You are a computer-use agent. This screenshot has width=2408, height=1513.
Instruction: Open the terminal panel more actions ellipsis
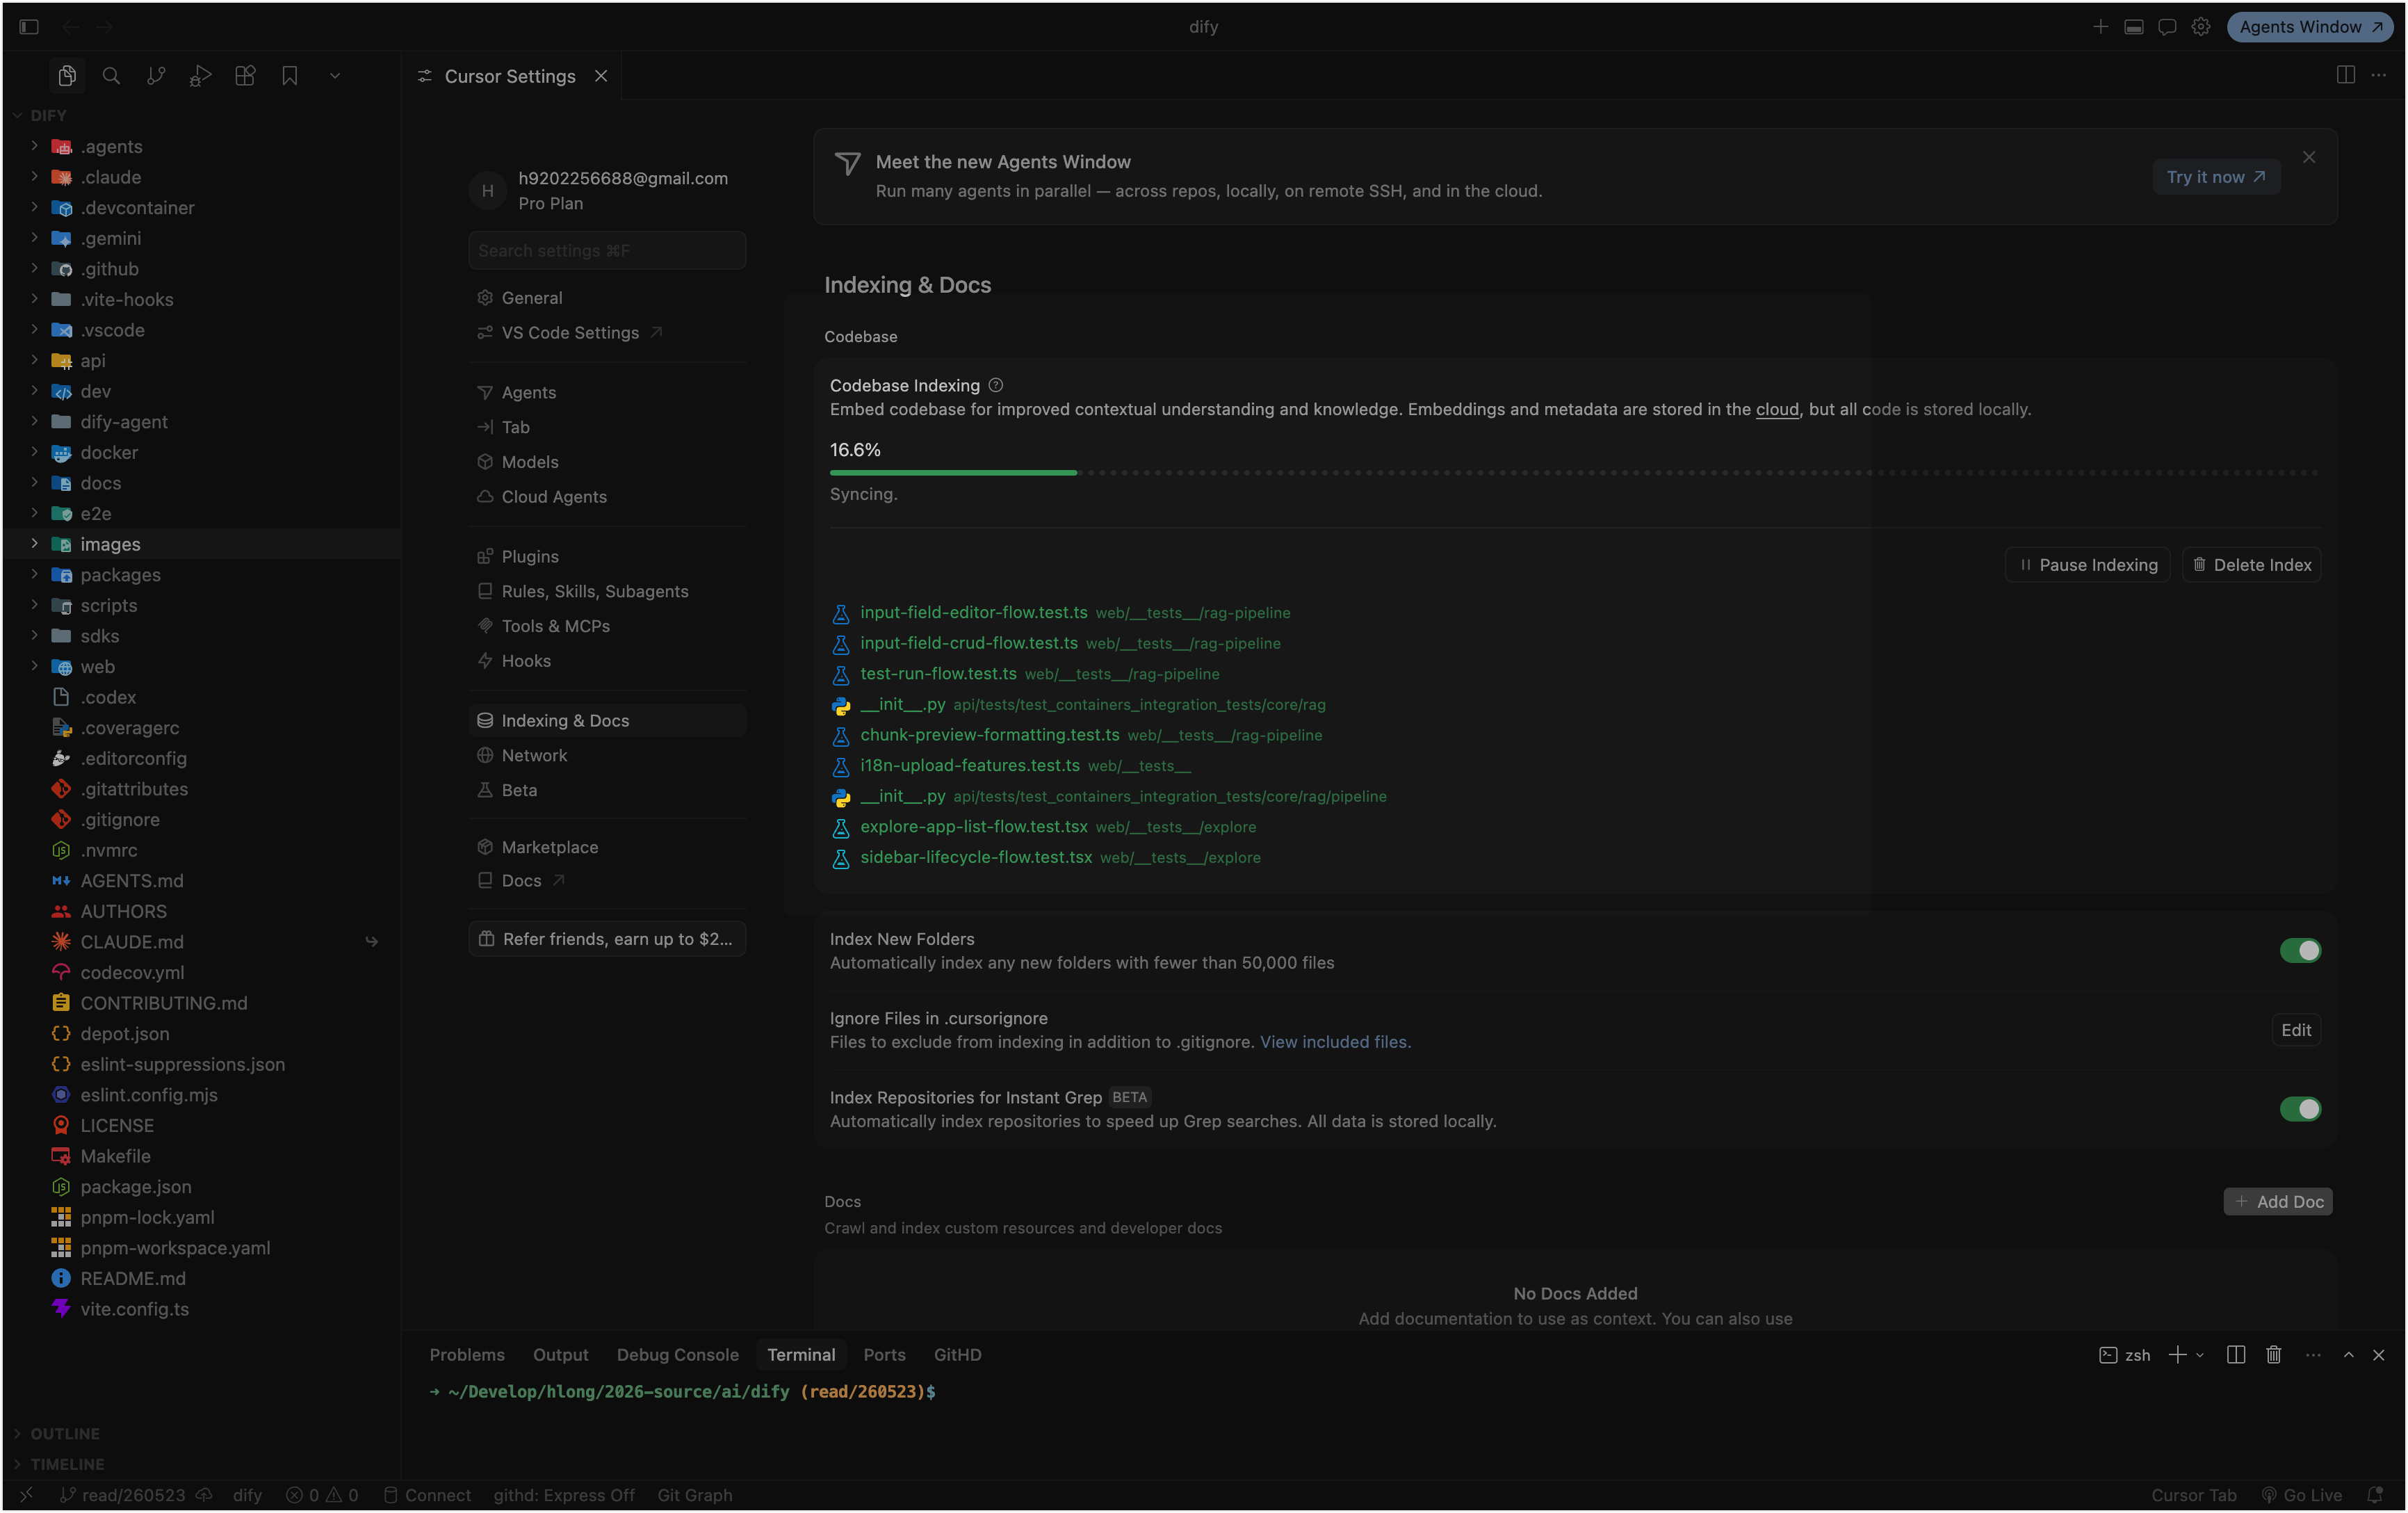coord(2313,1355)
